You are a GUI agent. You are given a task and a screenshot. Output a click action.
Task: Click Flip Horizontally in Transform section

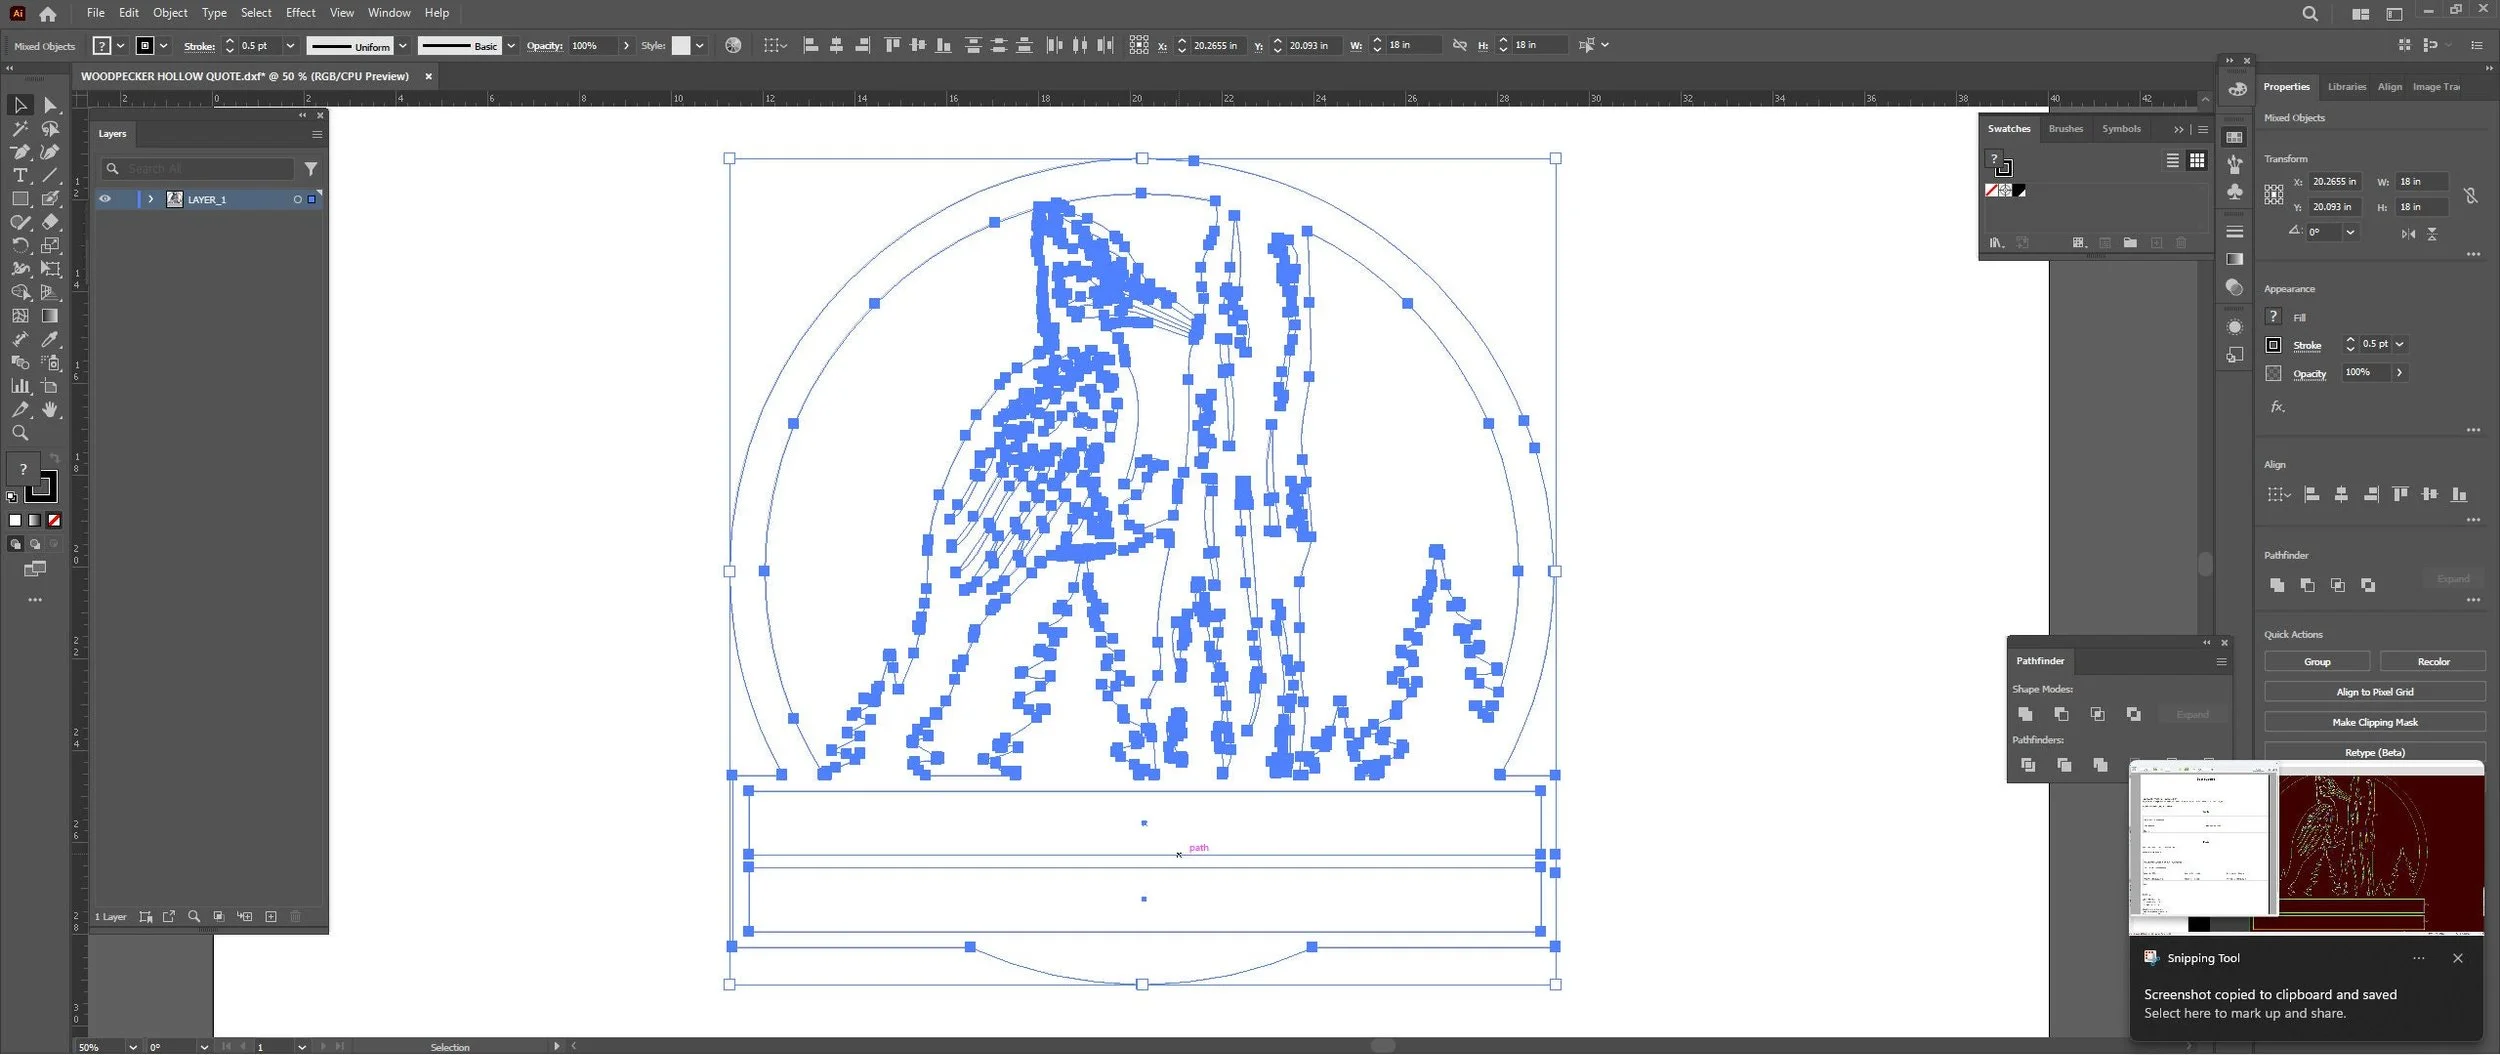tap(2408, 233)
